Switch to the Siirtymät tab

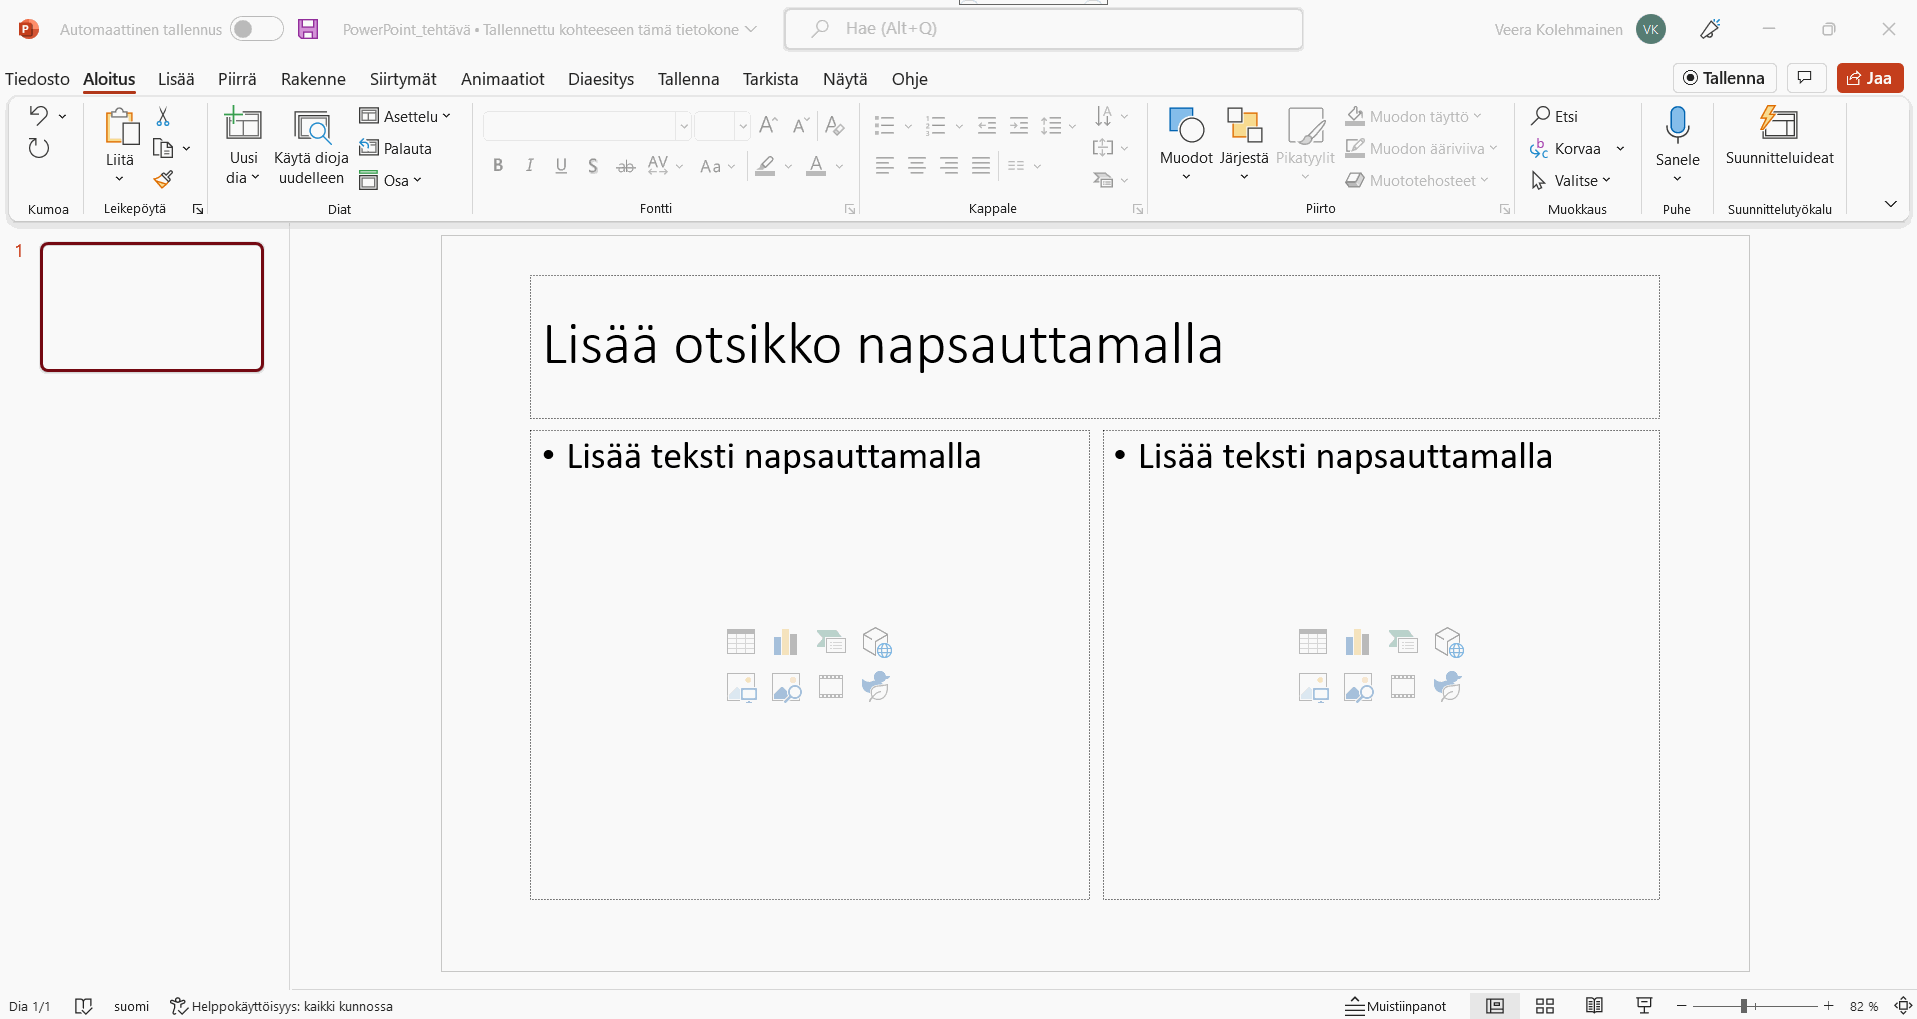click(x=403, y=79)
